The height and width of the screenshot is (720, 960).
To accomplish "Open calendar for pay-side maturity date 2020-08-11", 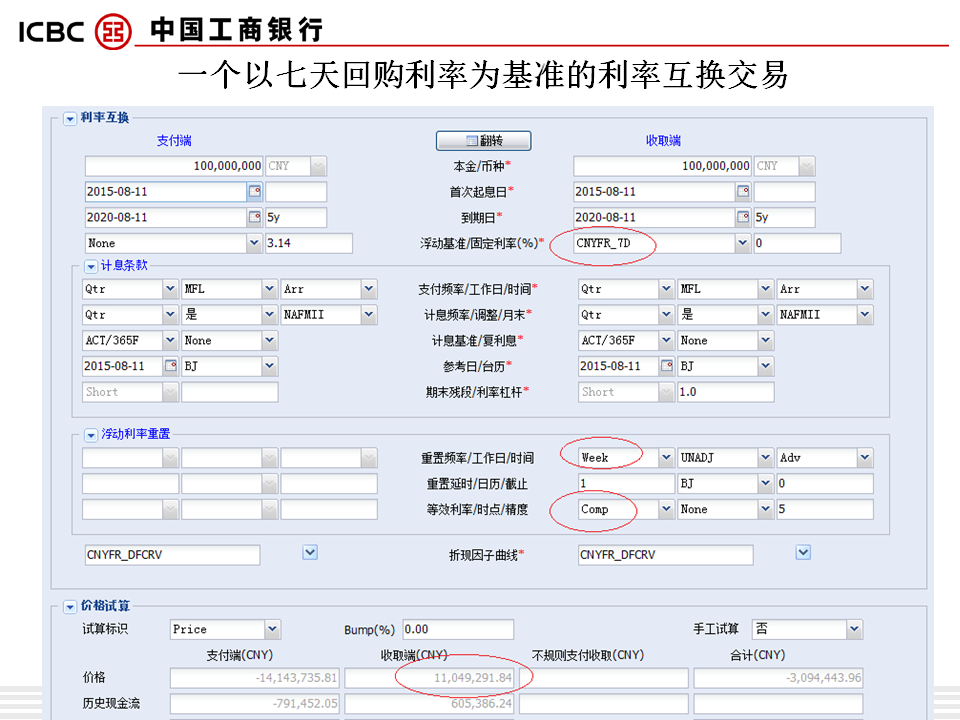I will coord(254,218).
